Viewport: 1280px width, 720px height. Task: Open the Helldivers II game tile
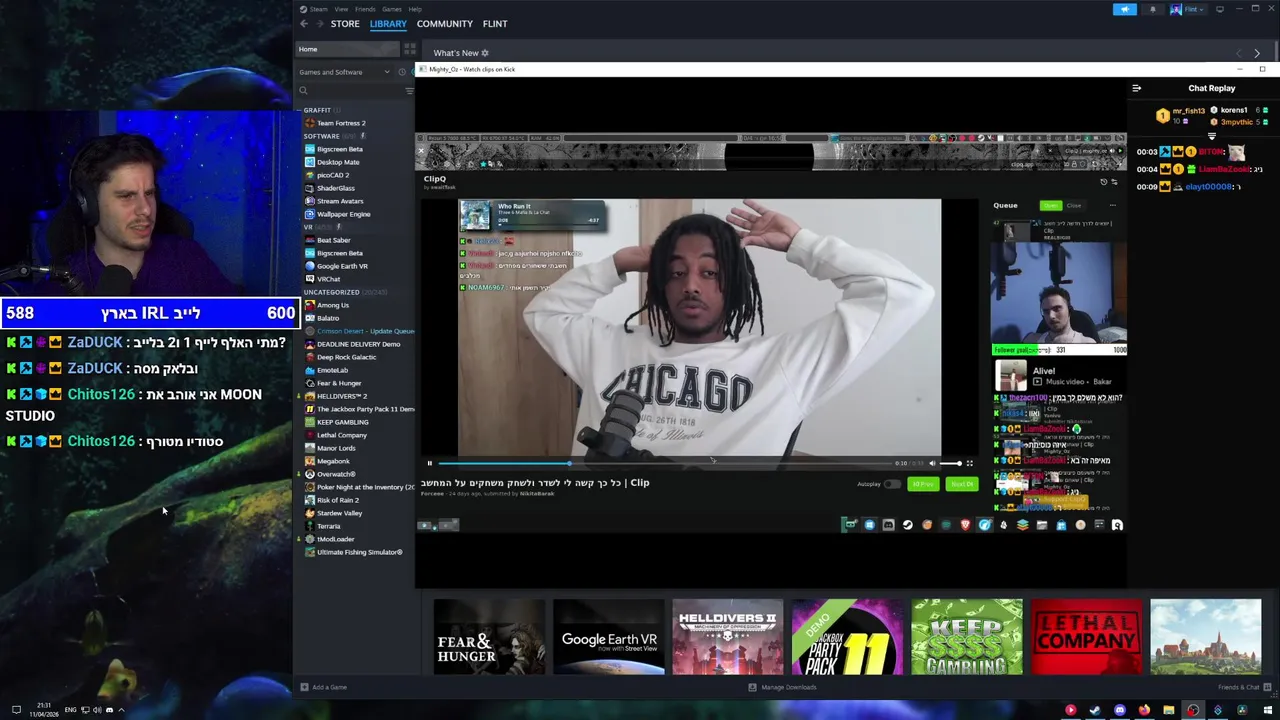pos(728,637)
